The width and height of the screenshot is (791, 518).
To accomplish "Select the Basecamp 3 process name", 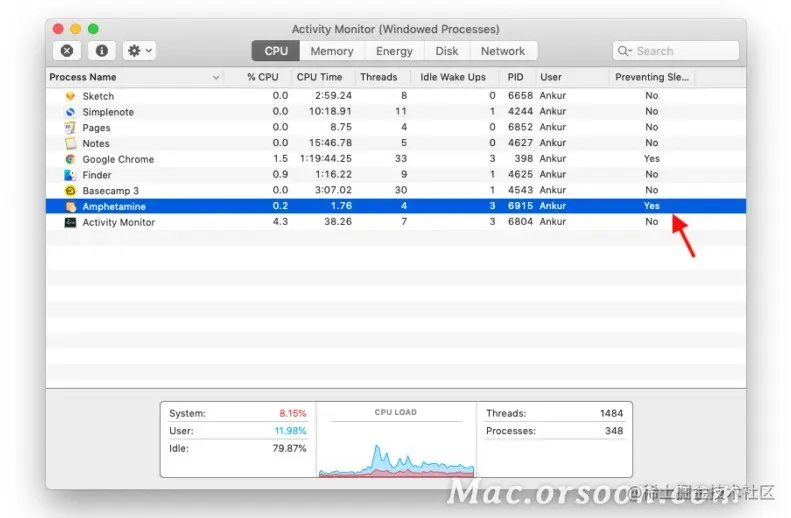I will 110,191.
